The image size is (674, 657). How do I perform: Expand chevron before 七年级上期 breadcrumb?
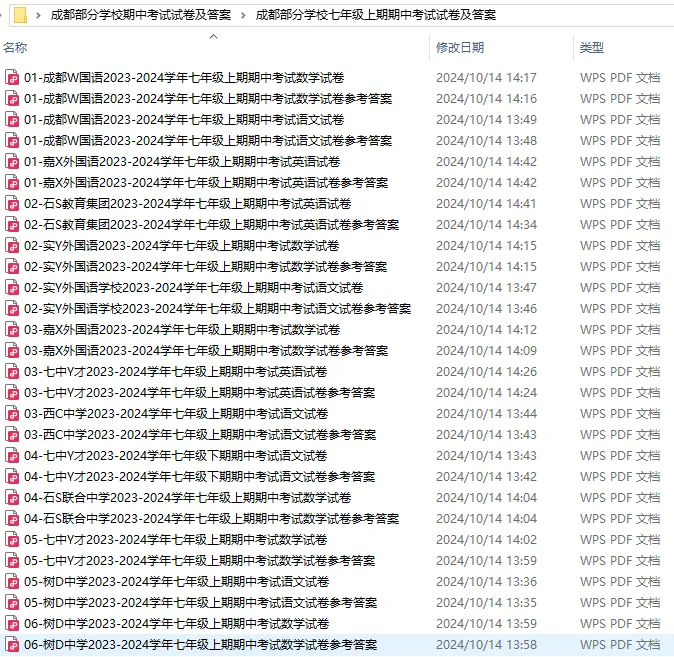click(243, 15)
